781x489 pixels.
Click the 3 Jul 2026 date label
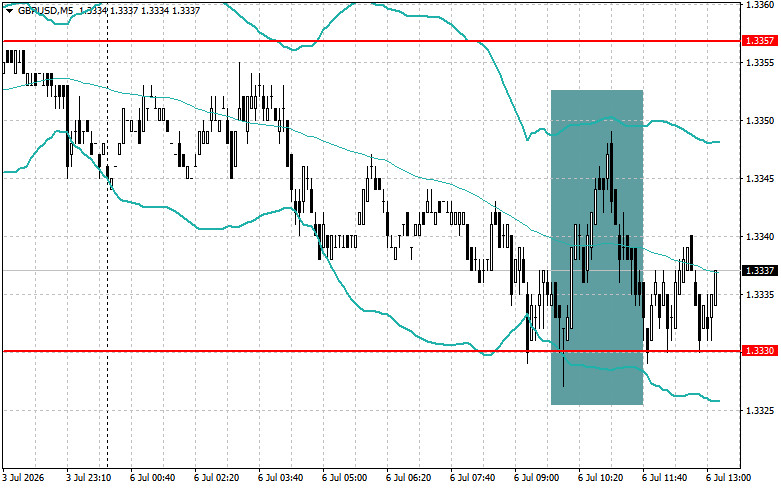point(23,478)
